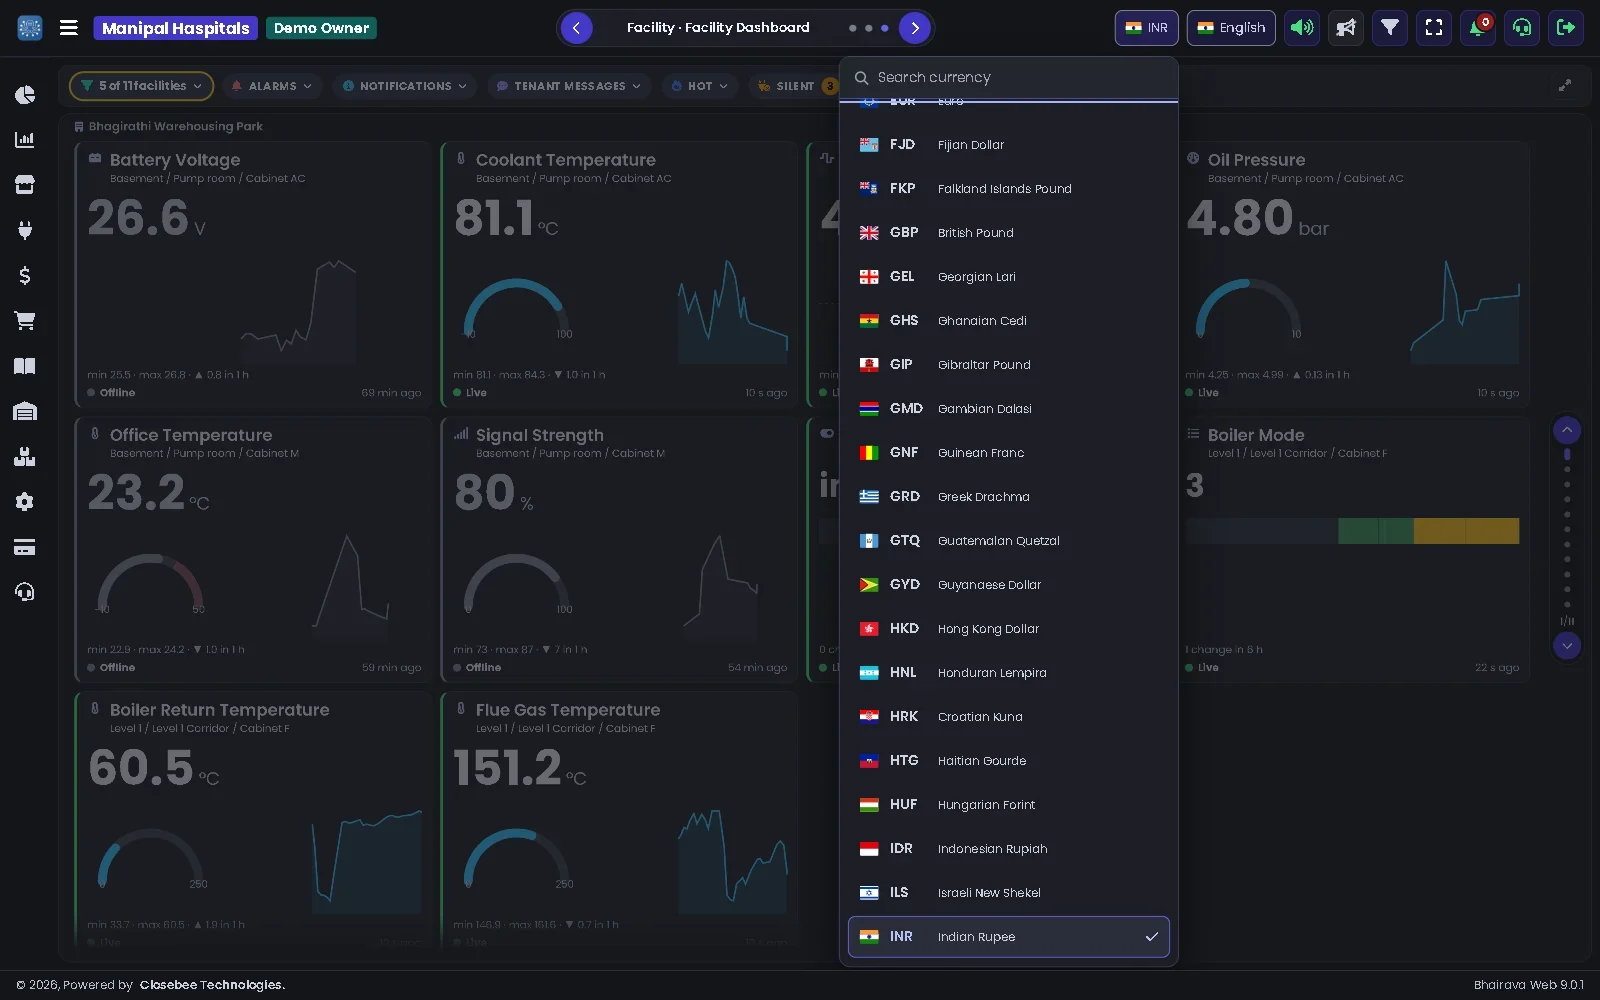
Task: Click the Search currency field
Action: [x=1009, y=78]
